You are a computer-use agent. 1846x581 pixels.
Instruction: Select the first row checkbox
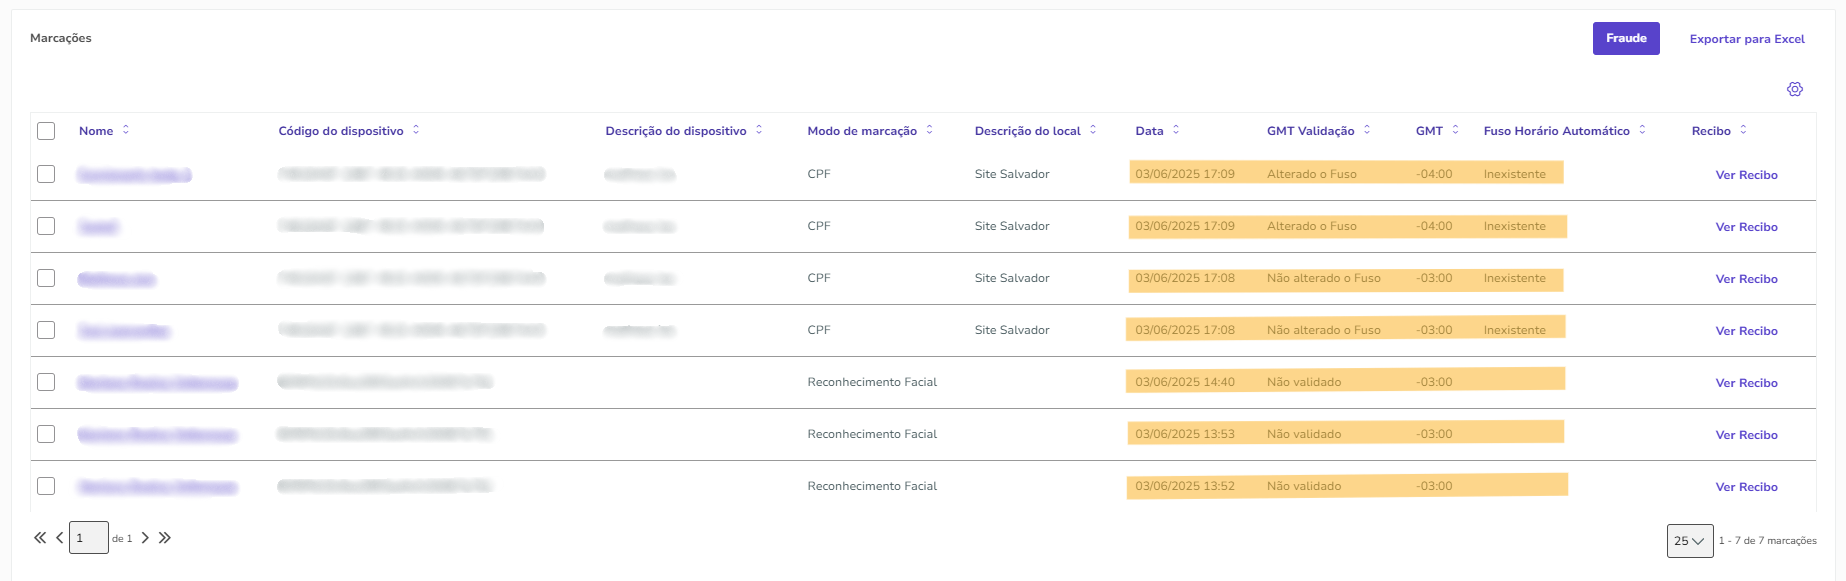click(x=46, y=174)
